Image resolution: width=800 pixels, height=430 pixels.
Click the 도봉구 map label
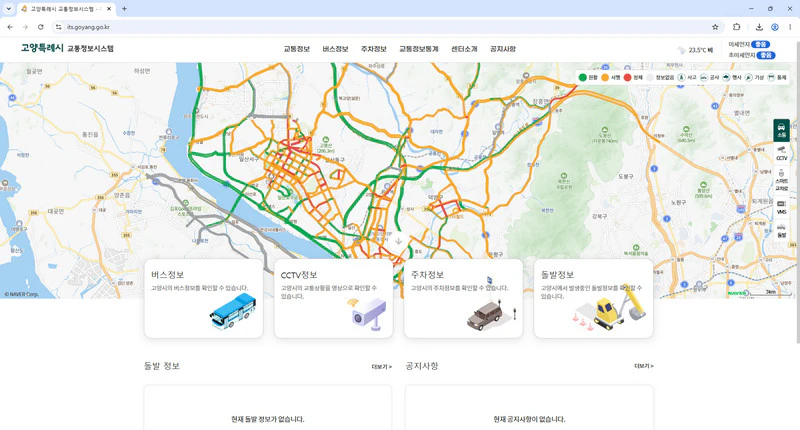[x=626, y=176]
